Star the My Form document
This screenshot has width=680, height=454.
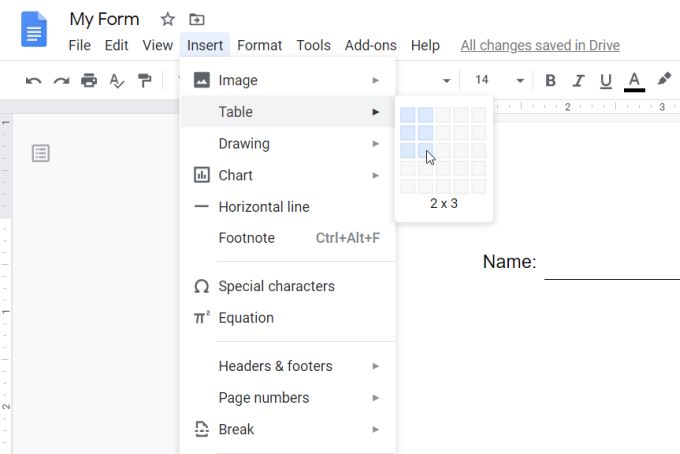point(168,19)
